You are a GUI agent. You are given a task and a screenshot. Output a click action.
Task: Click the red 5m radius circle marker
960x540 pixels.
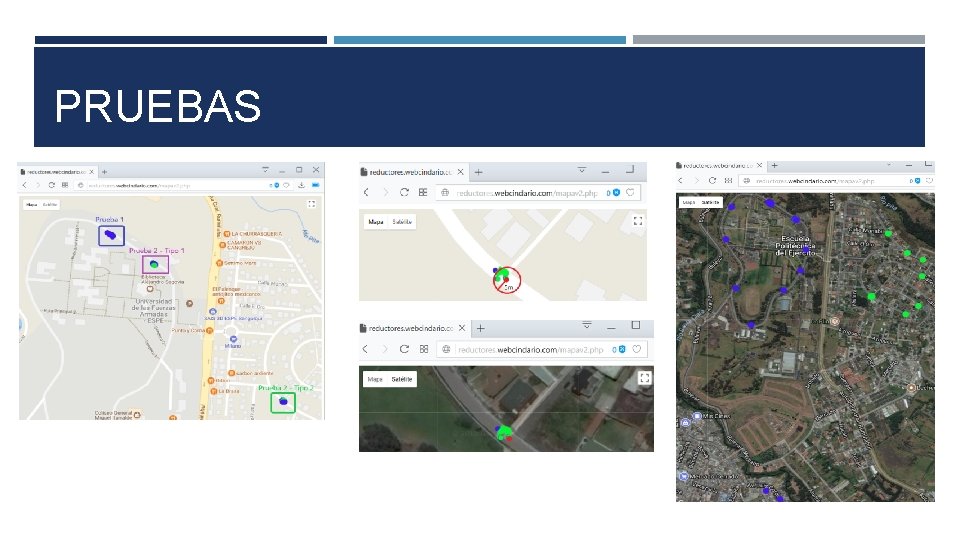507,280
